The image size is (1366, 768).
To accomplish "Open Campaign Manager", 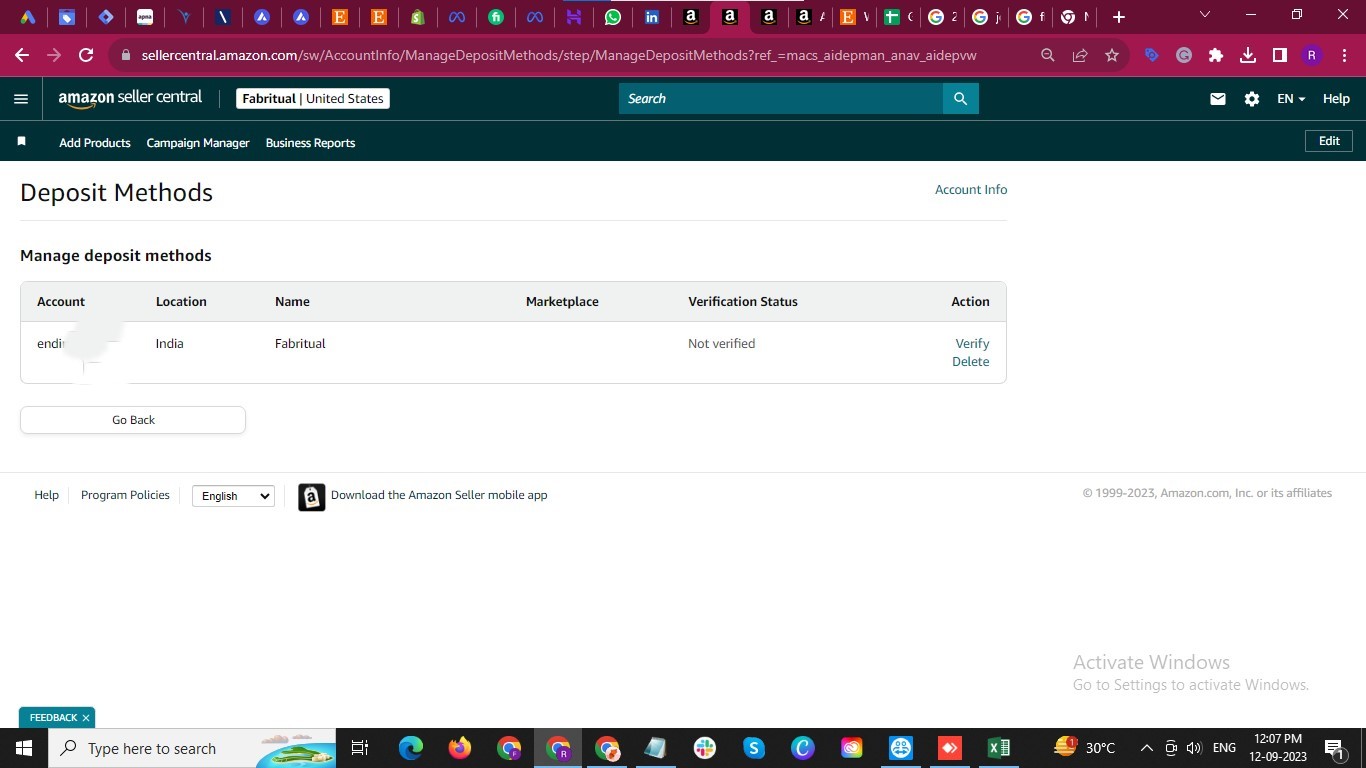I will (198, 143).
